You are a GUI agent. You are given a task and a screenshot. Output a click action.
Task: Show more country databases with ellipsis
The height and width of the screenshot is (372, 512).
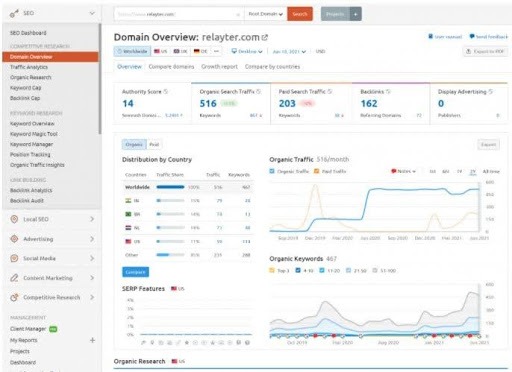(216, 51)
